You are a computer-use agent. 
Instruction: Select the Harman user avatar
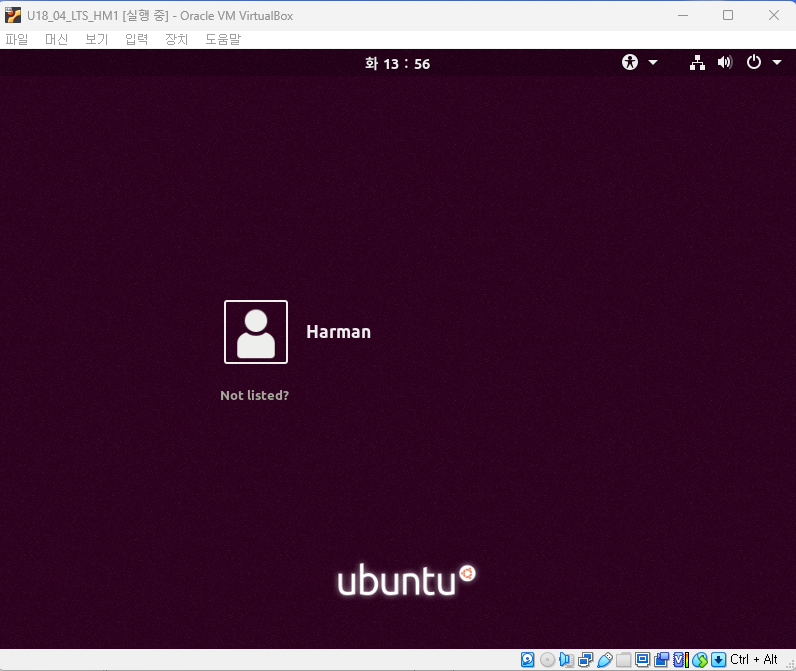pyautogui.click(x=256, y=332)
